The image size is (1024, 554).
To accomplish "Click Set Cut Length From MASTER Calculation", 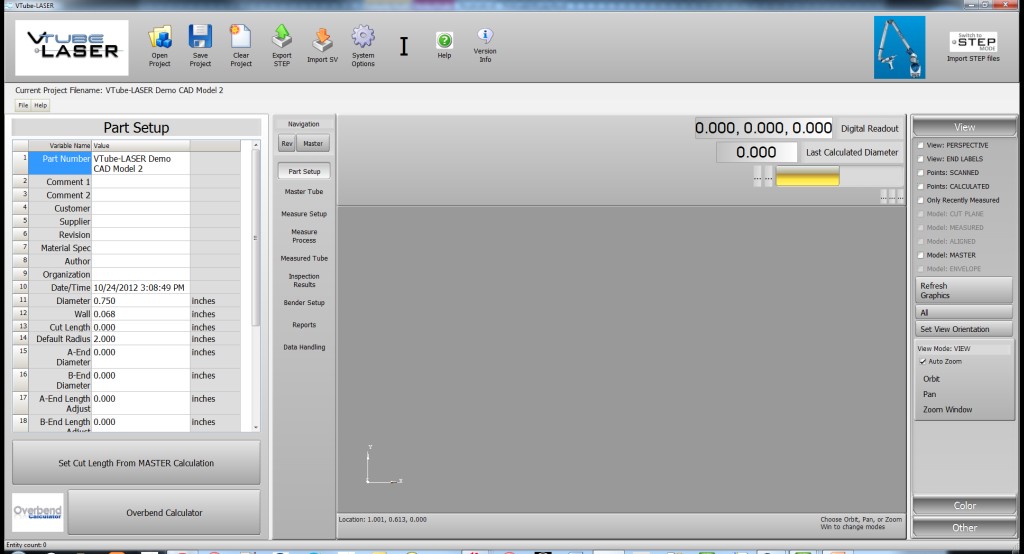I will pyautogui.click(x=136, y=463).
